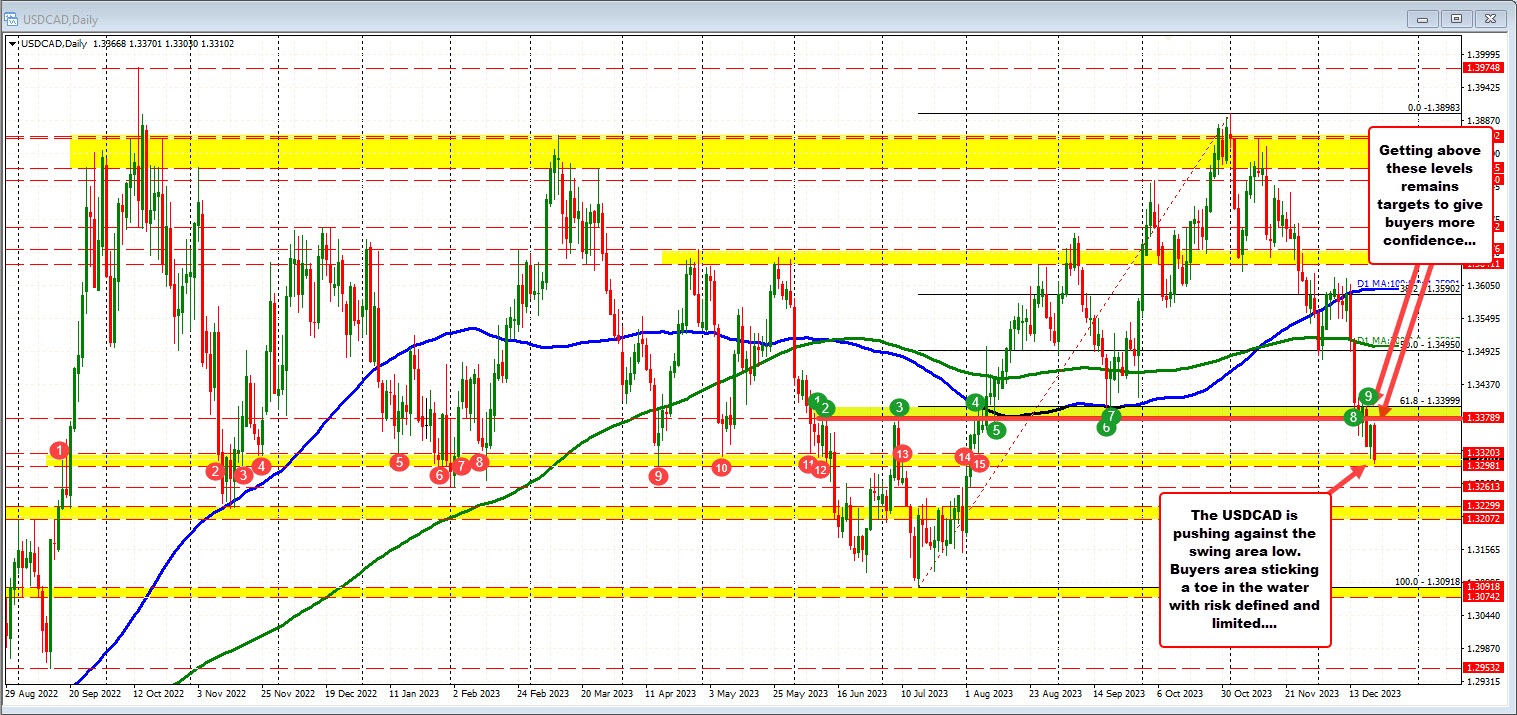
Task: Click the 'USDCAD is pushing against' note box
Action: point(1245,568)
